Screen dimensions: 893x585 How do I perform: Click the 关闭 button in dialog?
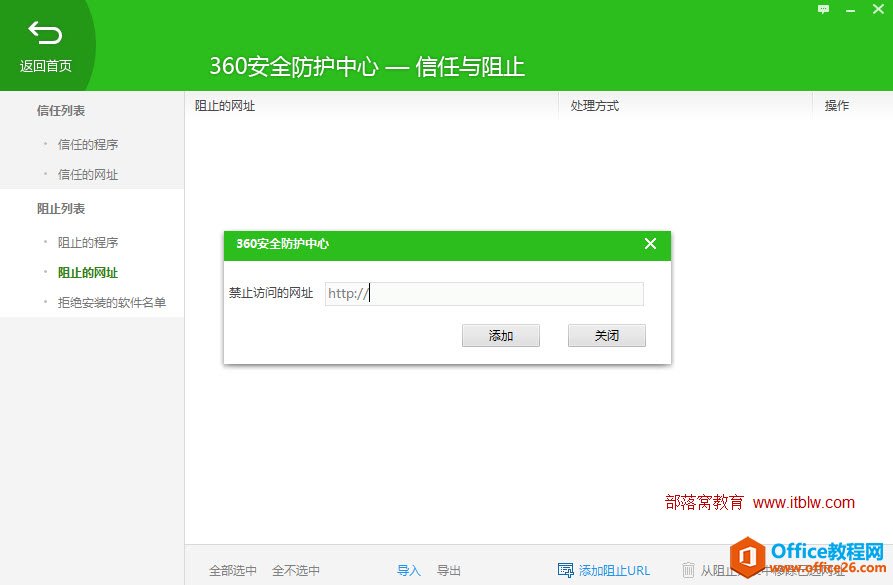pos(607,336)
